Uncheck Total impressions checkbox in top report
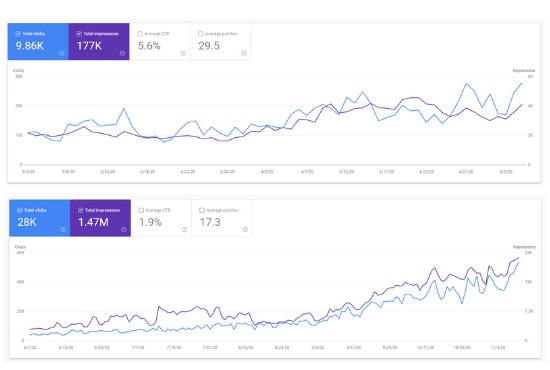550x370 pixels. pos(79,34)
